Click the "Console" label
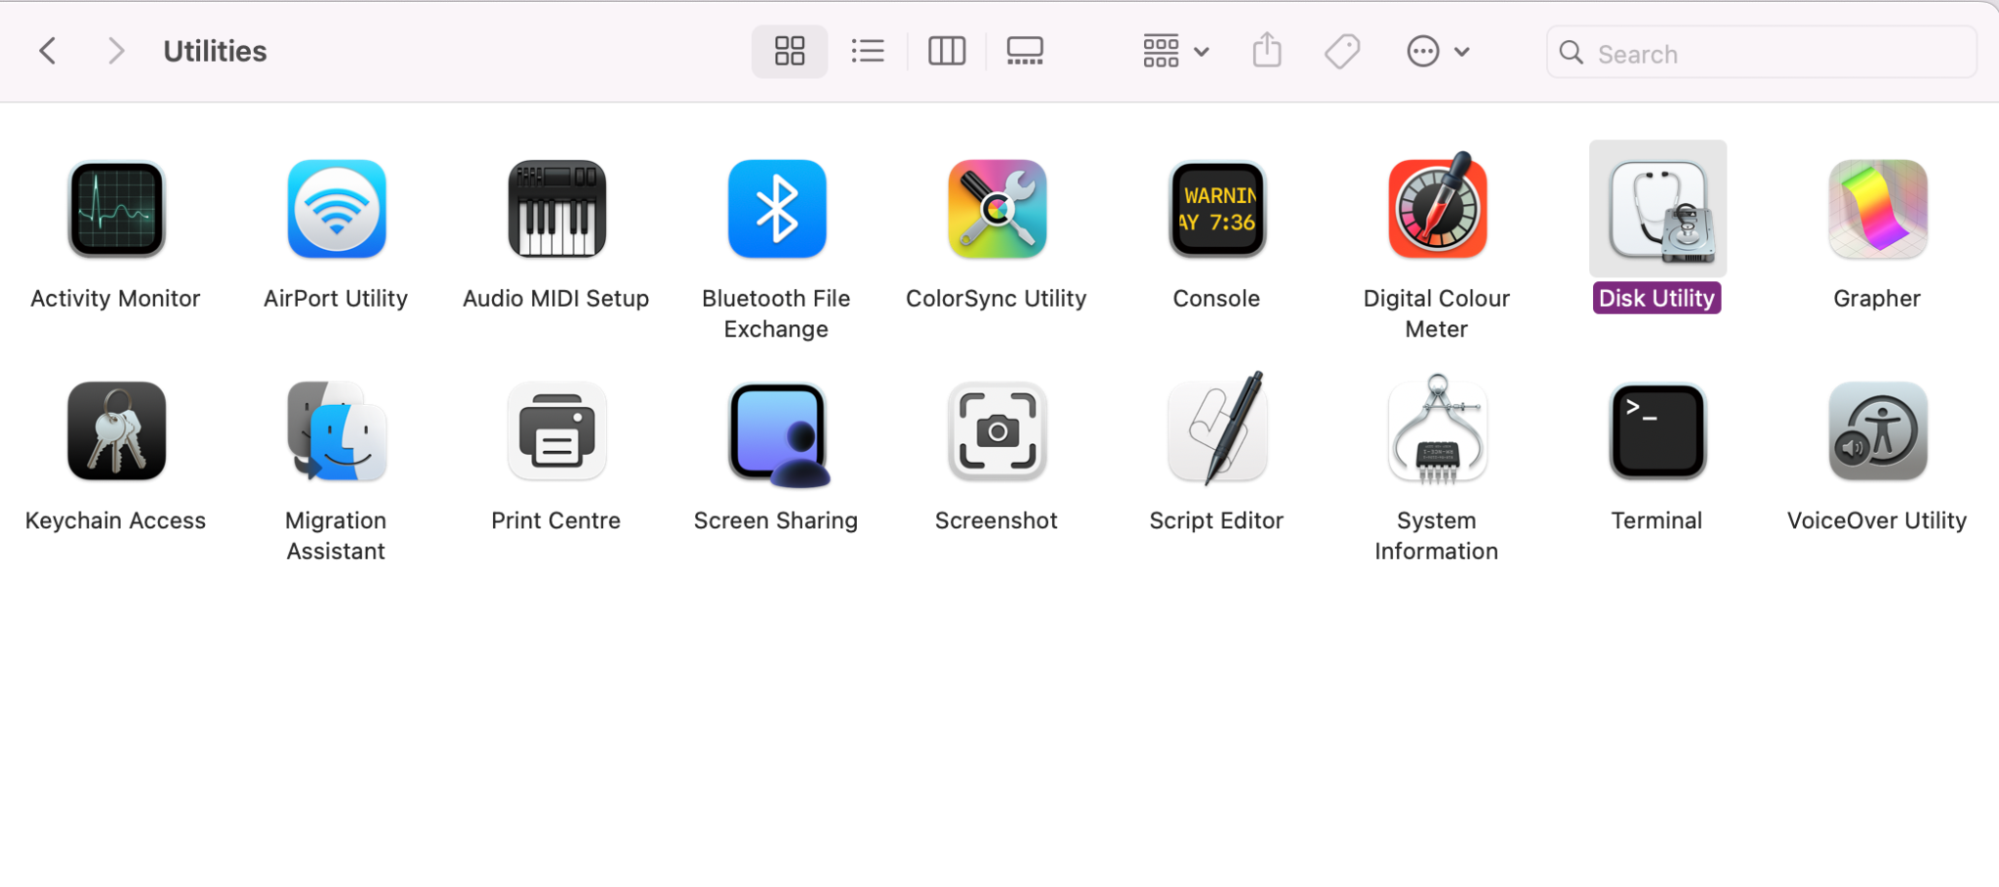The height and width of the screenshot is (887, 1999). (x=1216, y=298)
